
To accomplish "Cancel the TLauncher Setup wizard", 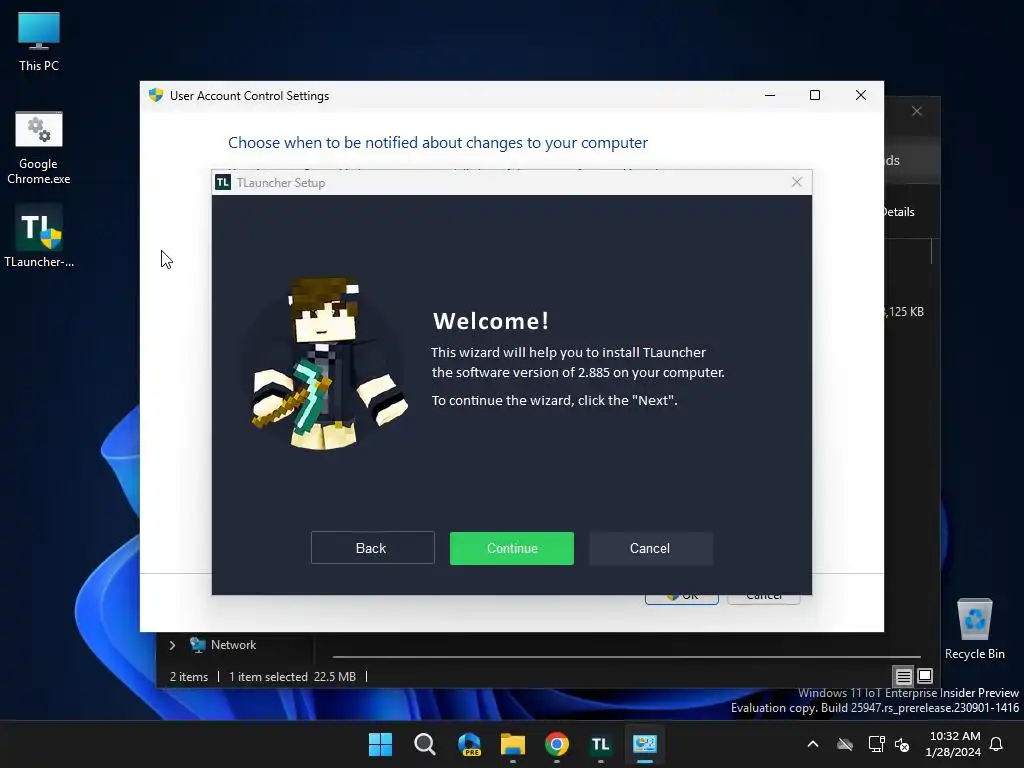I will point(650,548).
